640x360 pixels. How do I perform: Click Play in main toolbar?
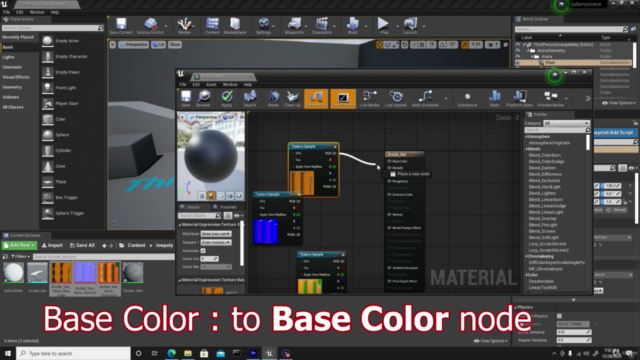pos(383,26)
